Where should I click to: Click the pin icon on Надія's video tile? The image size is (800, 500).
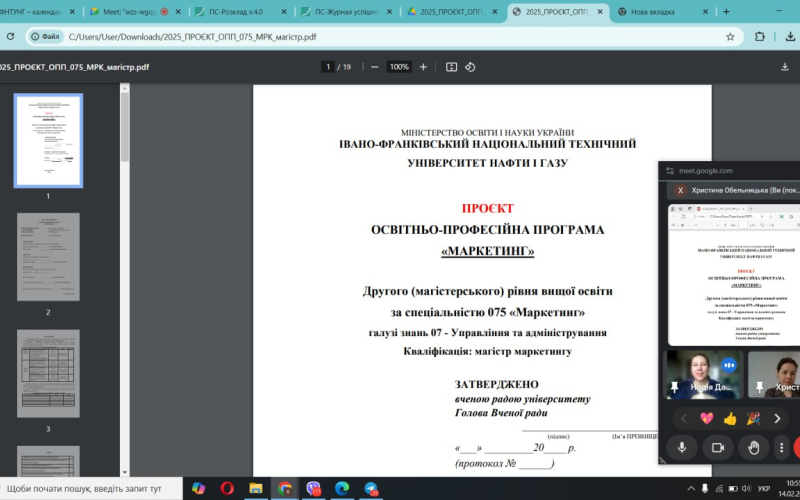(674, 387)
